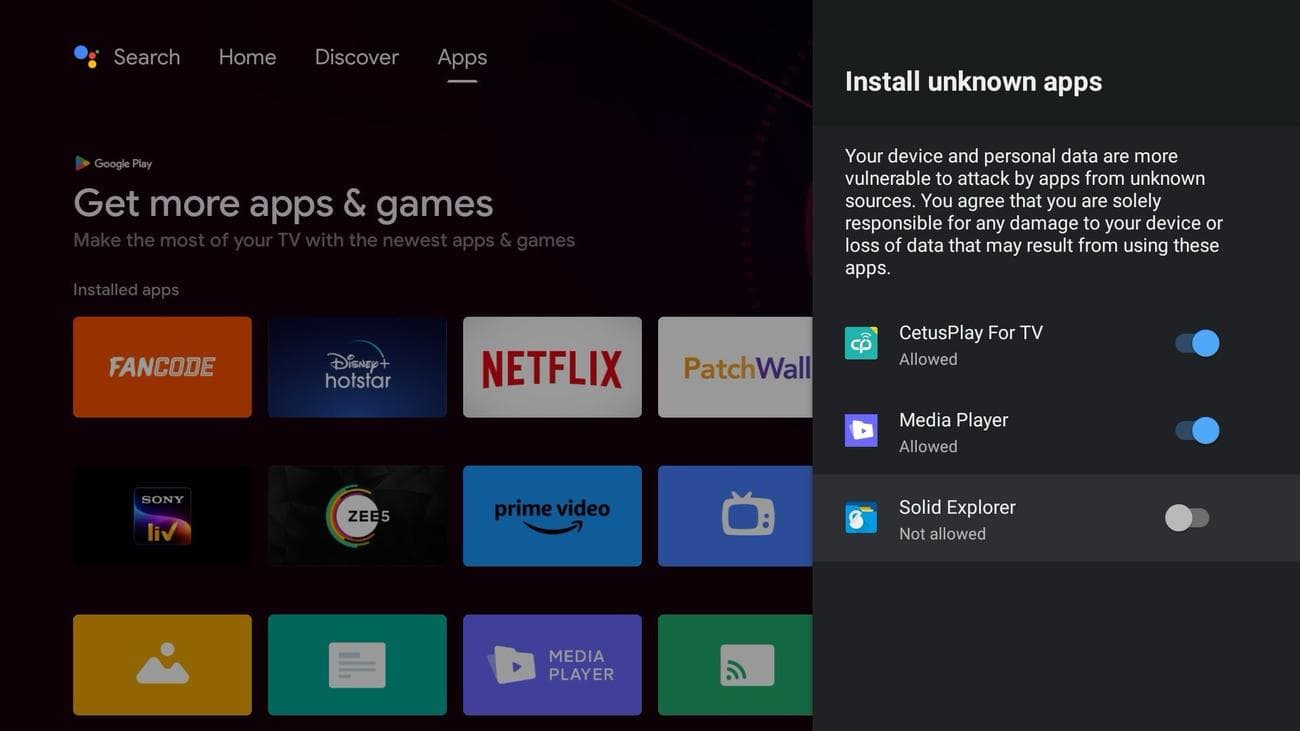Open the Media Player folder tile

pyautogui.click(x=552, y=664)
